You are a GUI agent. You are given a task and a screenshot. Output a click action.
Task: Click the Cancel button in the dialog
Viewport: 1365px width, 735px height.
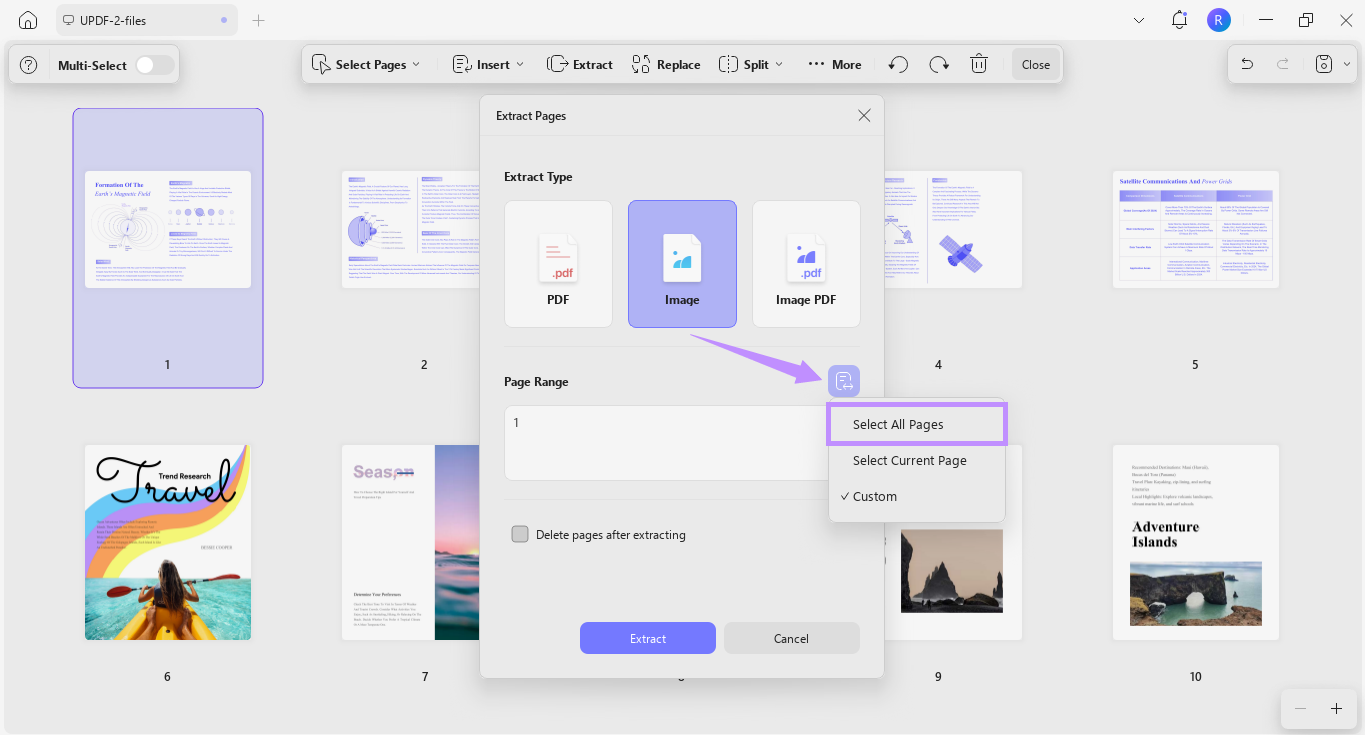[x=791, y=638]
